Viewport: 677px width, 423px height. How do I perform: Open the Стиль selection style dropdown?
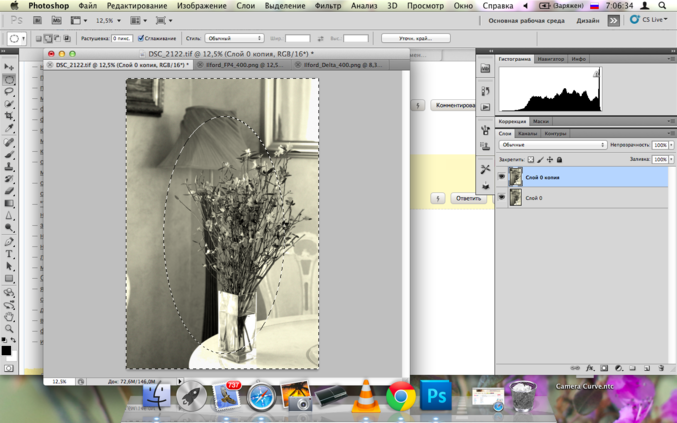(x=235, y=38)
